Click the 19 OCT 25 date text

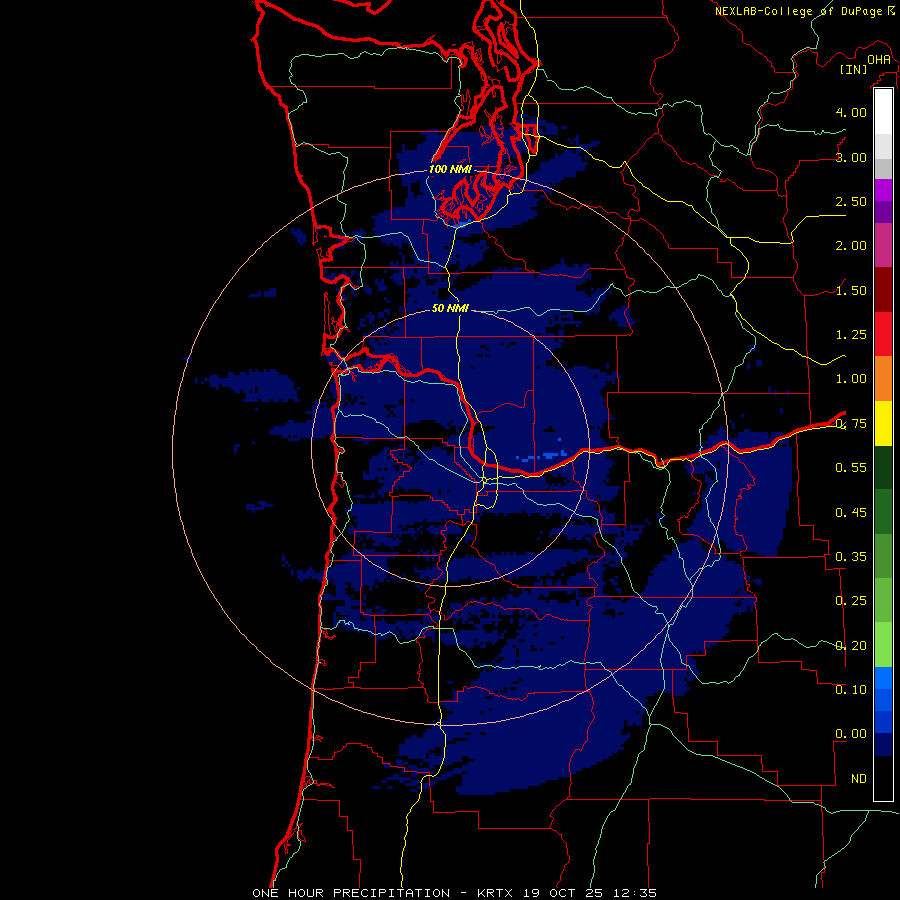(564, 893)
